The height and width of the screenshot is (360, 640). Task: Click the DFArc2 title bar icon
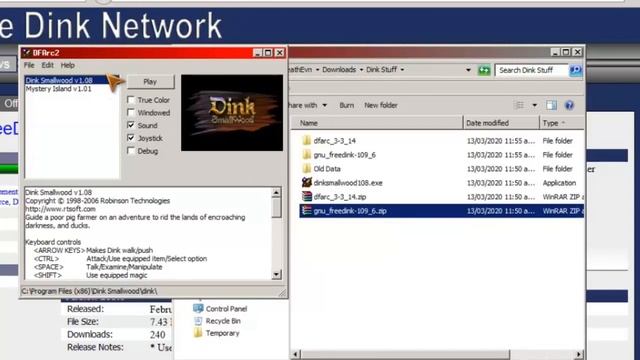click(27, 53)
